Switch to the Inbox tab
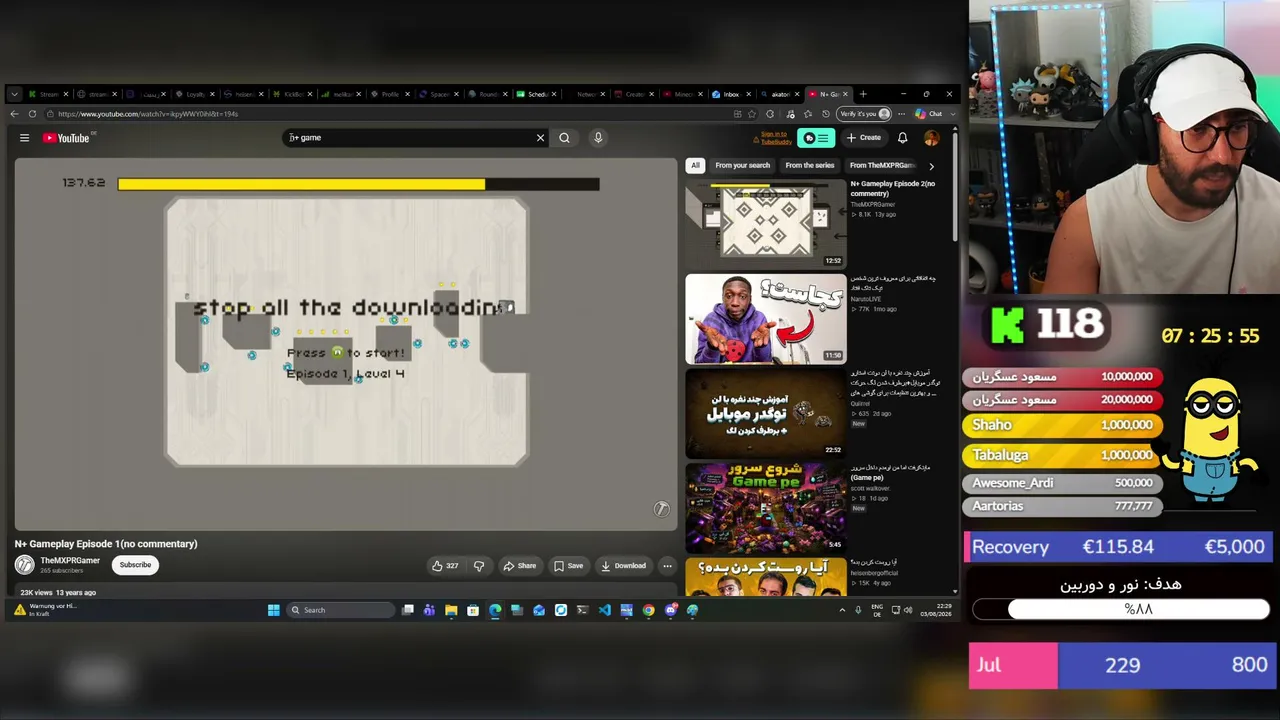The width and height of the screenshot is (1280, 720). [732, 94]
